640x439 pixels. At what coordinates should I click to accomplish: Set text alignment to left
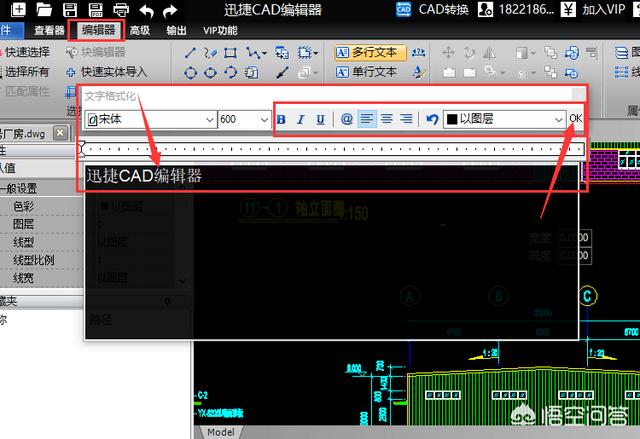point(367,119)
